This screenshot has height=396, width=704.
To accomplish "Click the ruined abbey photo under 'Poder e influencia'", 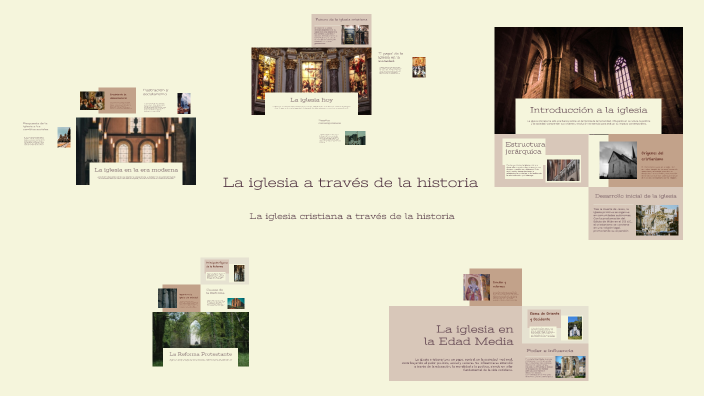I will [x=570, y=367].
